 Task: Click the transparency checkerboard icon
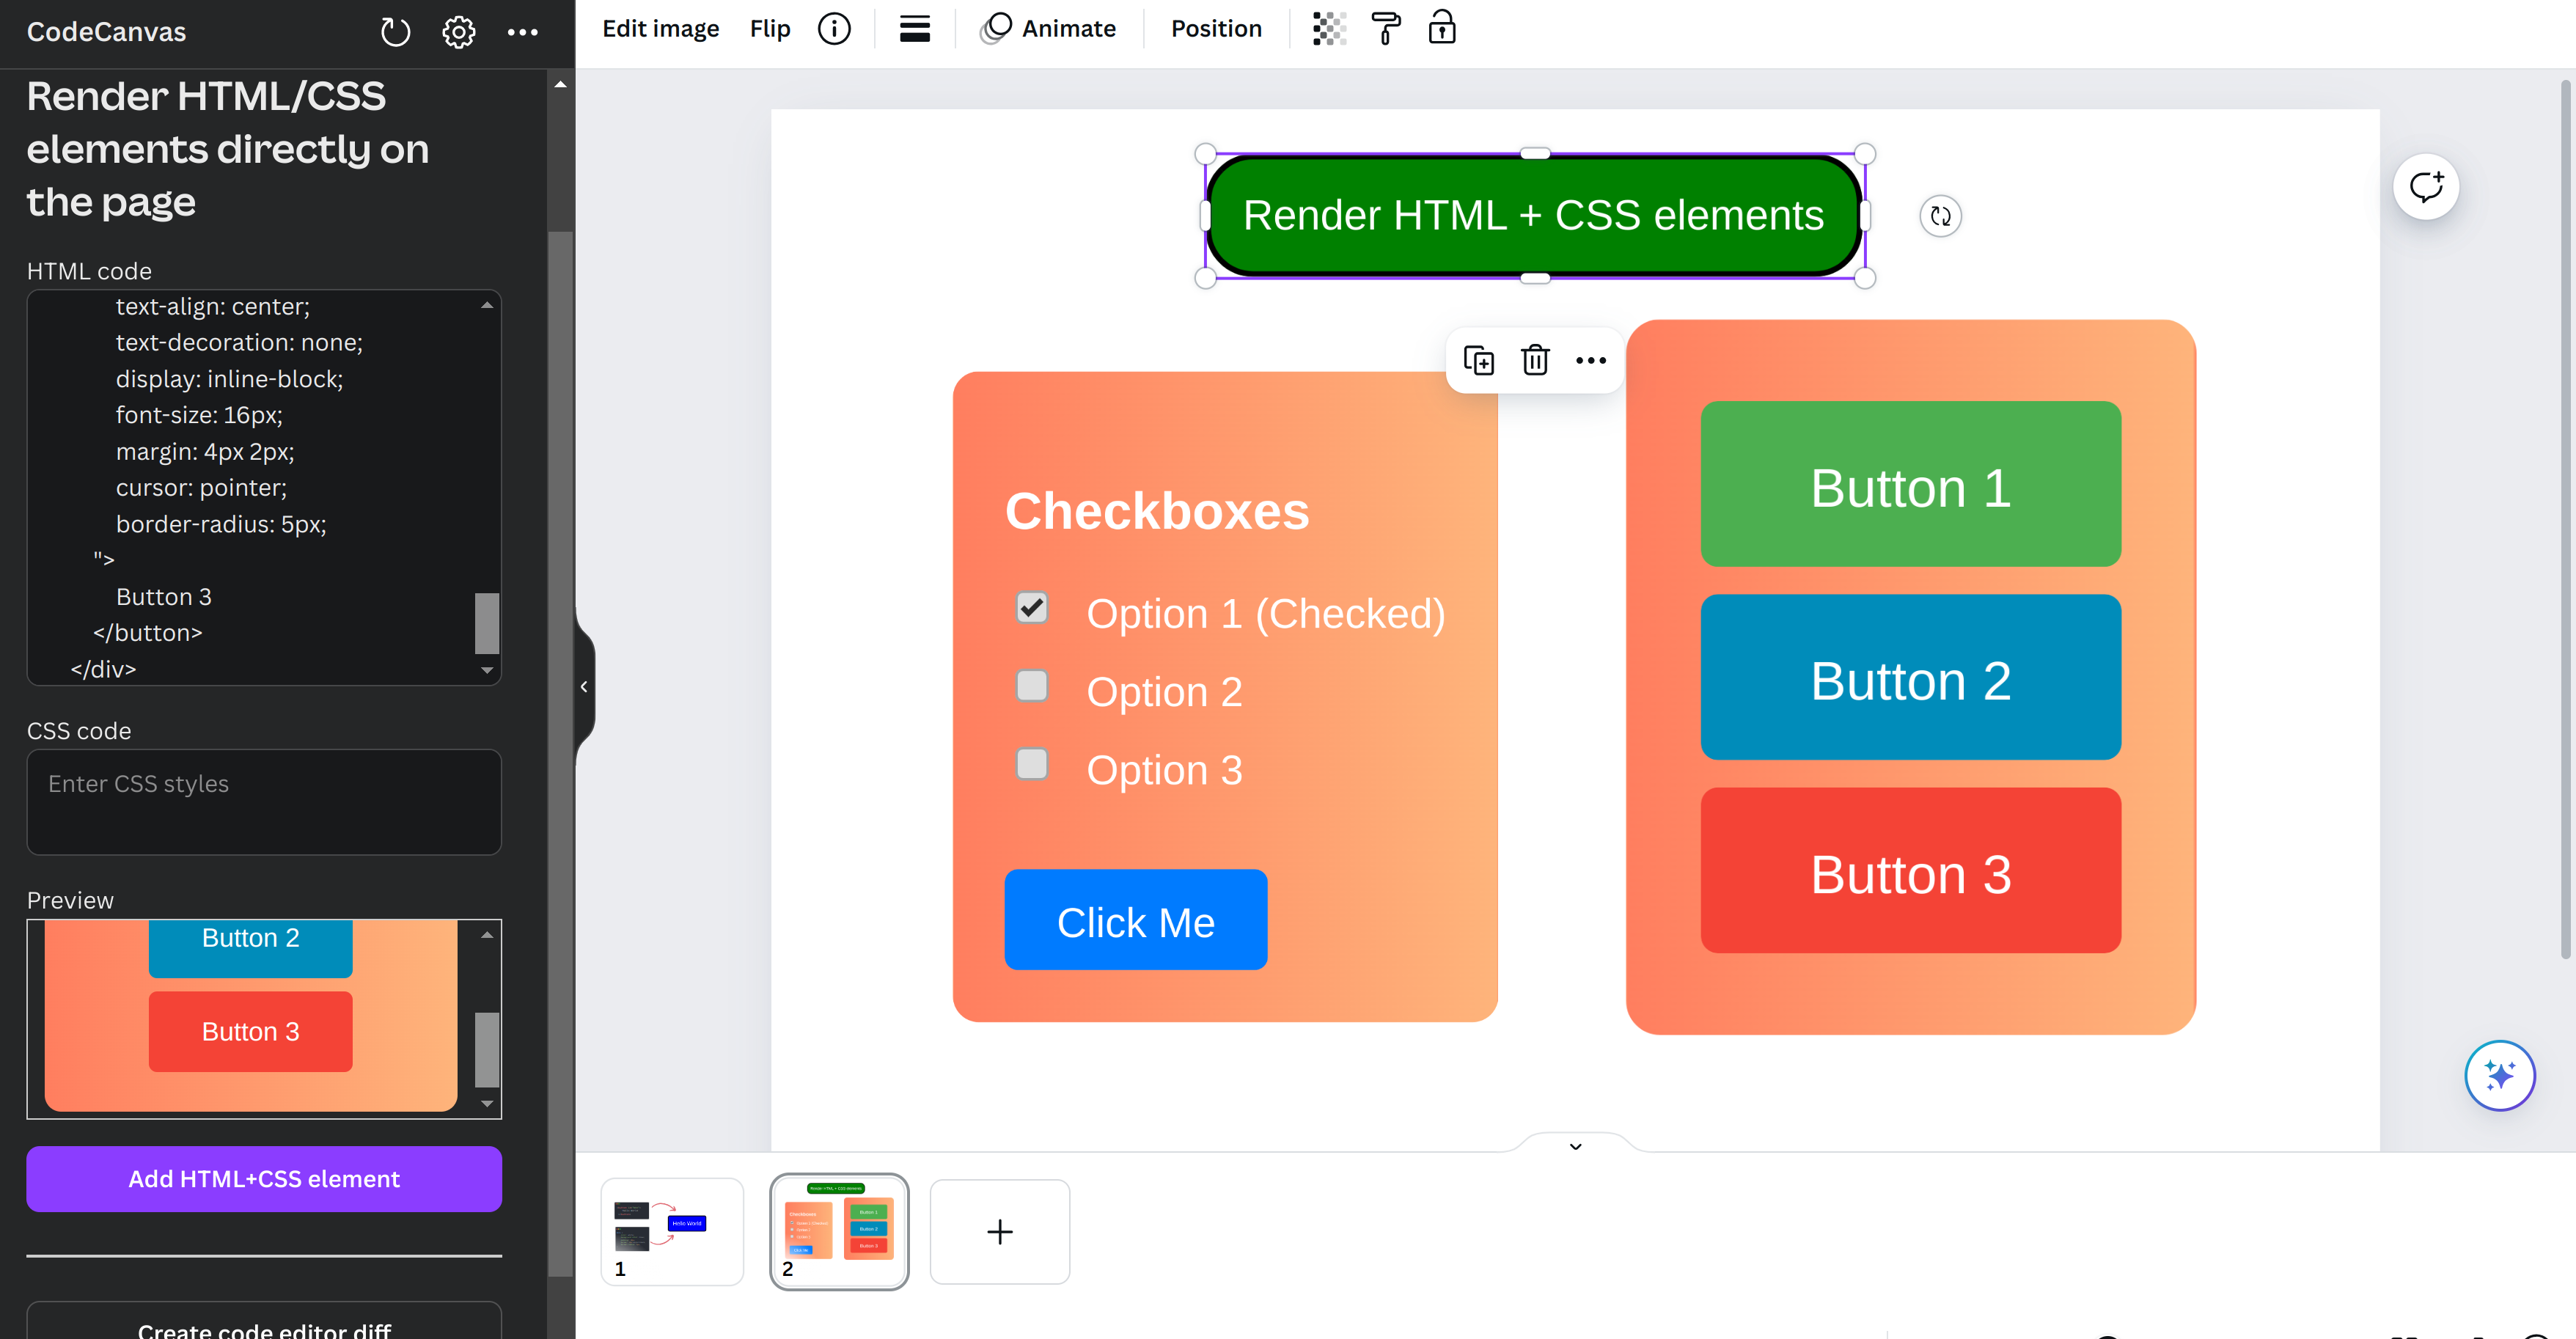coord(1328,29)
